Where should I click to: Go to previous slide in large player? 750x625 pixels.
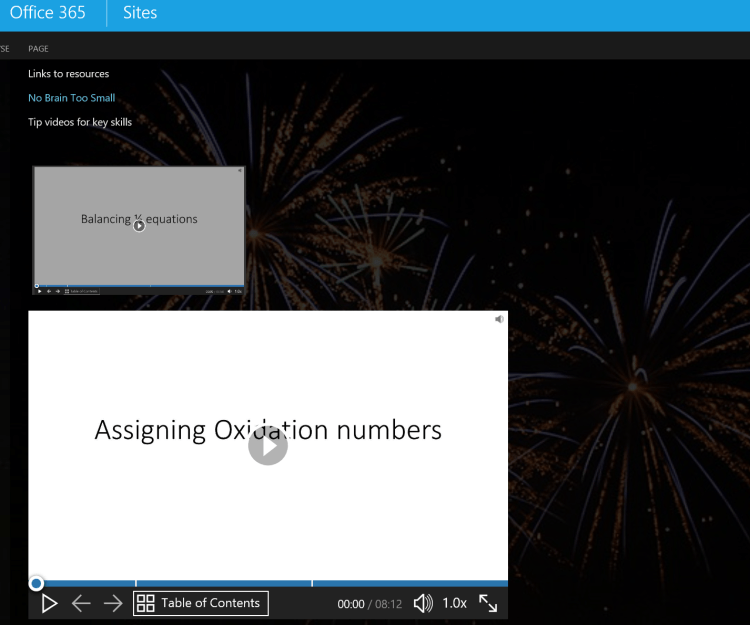[81, 603]
